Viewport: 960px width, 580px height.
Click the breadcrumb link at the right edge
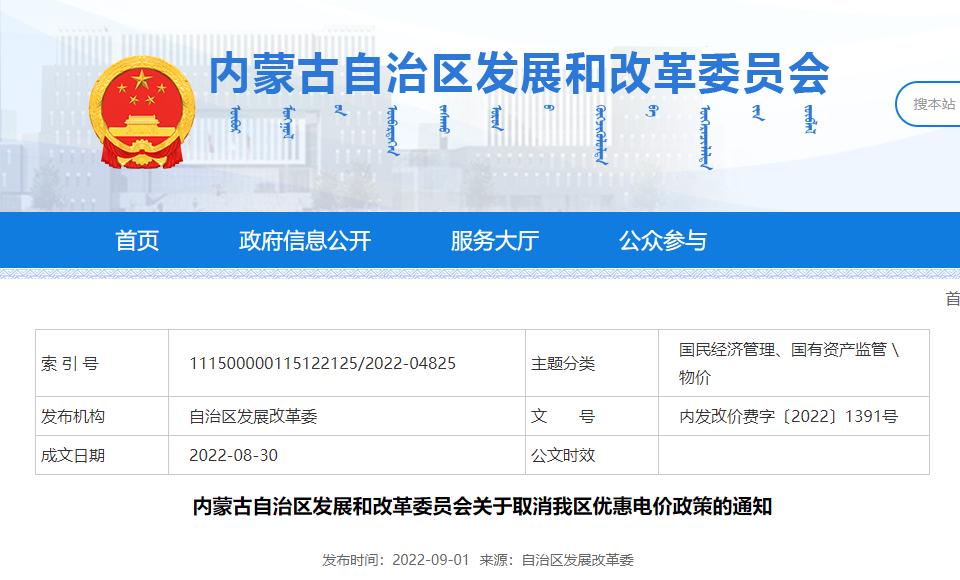(952, 298)
